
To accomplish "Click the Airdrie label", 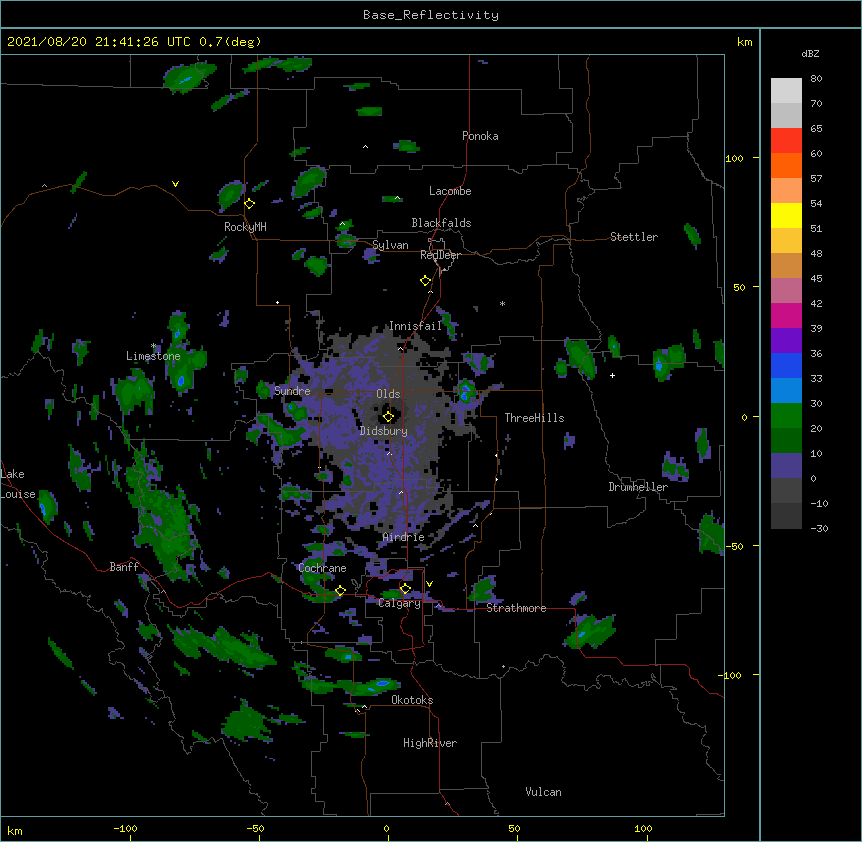I will tap(404, 537).
